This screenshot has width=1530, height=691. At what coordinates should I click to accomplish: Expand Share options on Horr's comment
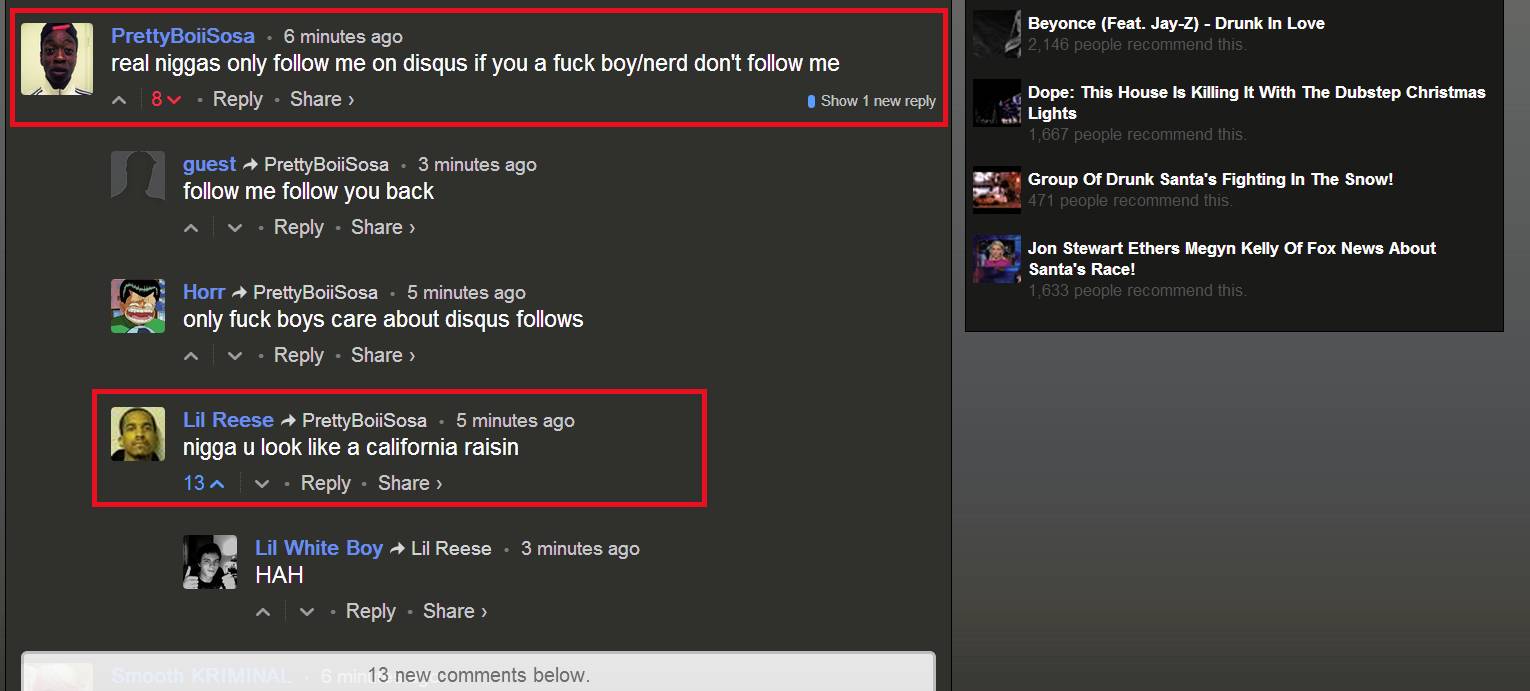click(x=383, y=355)
